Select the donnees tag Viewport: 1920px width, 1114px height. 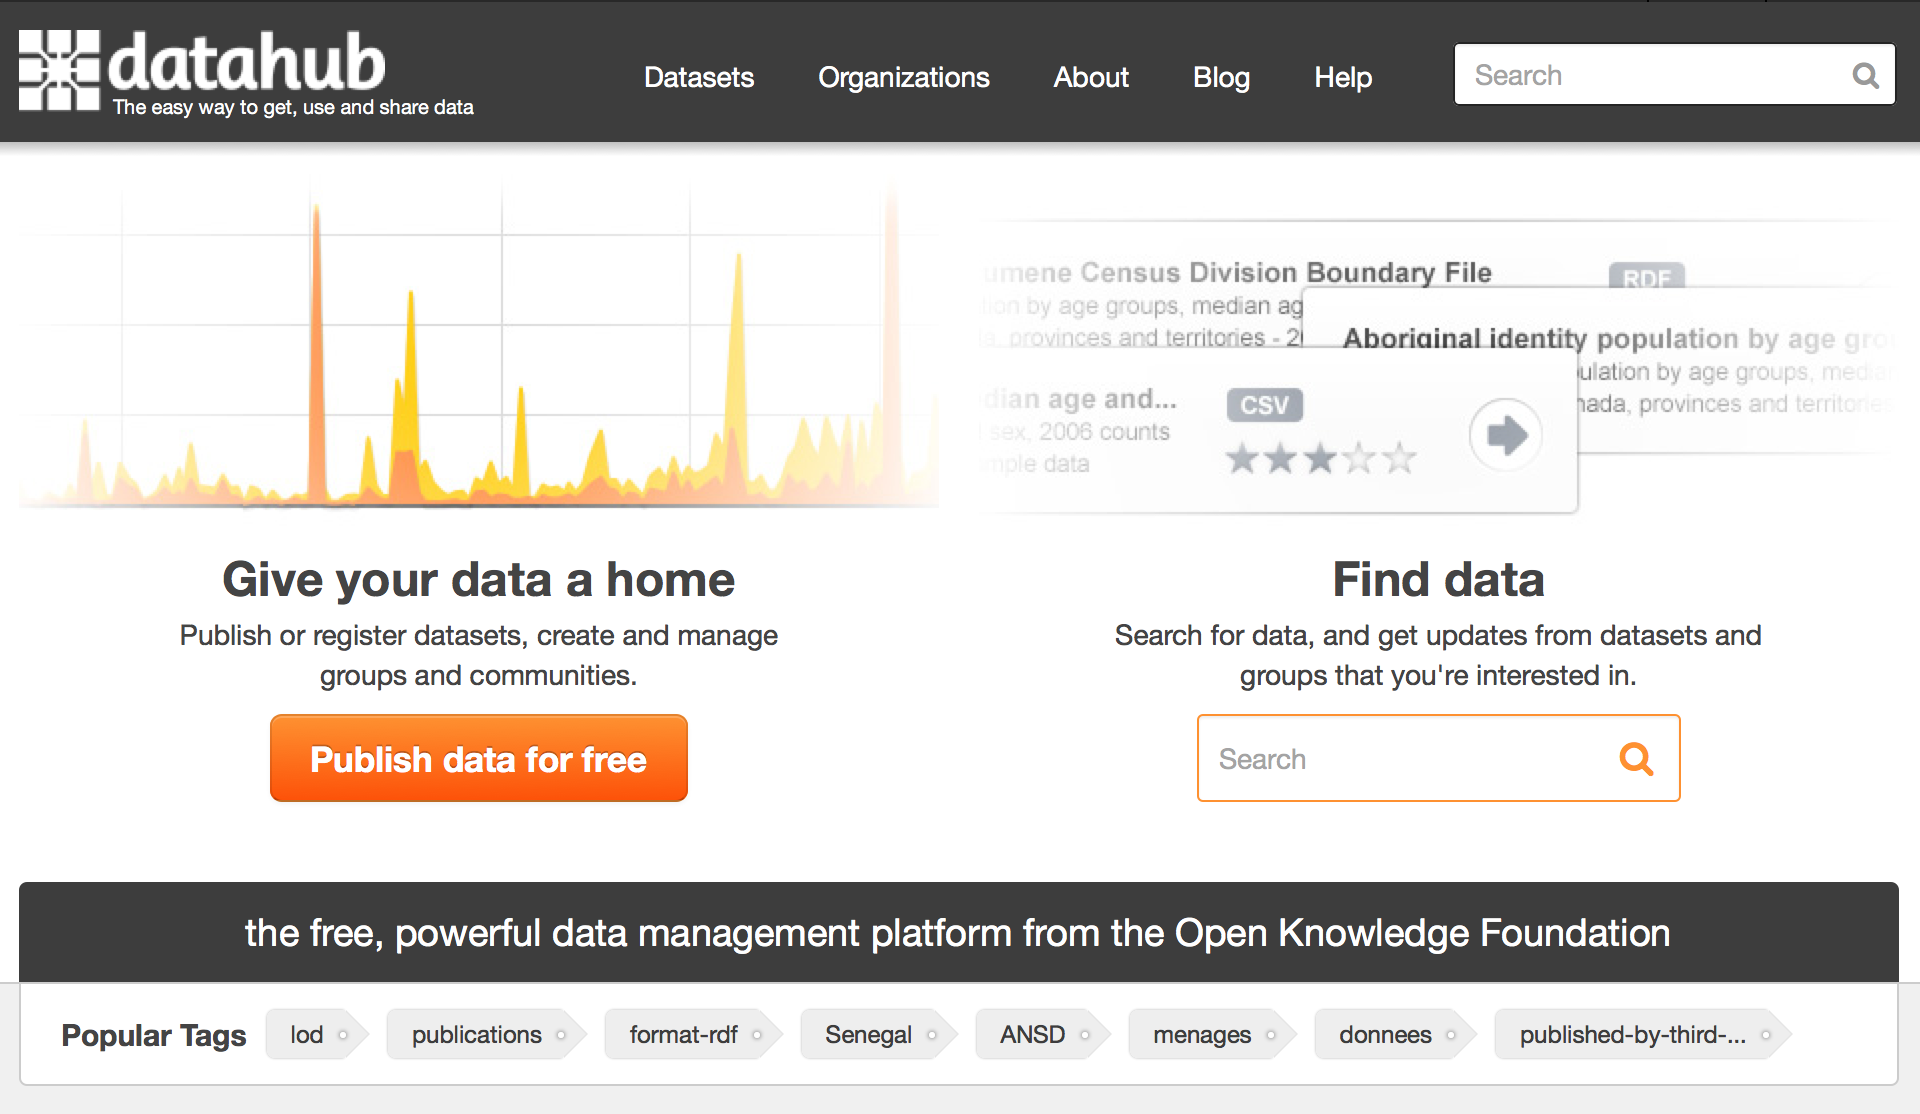(1395, 1034)
